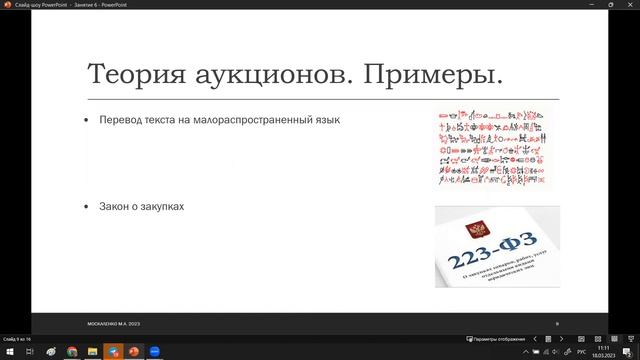Open Zoom from the taskbar

point(155,351)
